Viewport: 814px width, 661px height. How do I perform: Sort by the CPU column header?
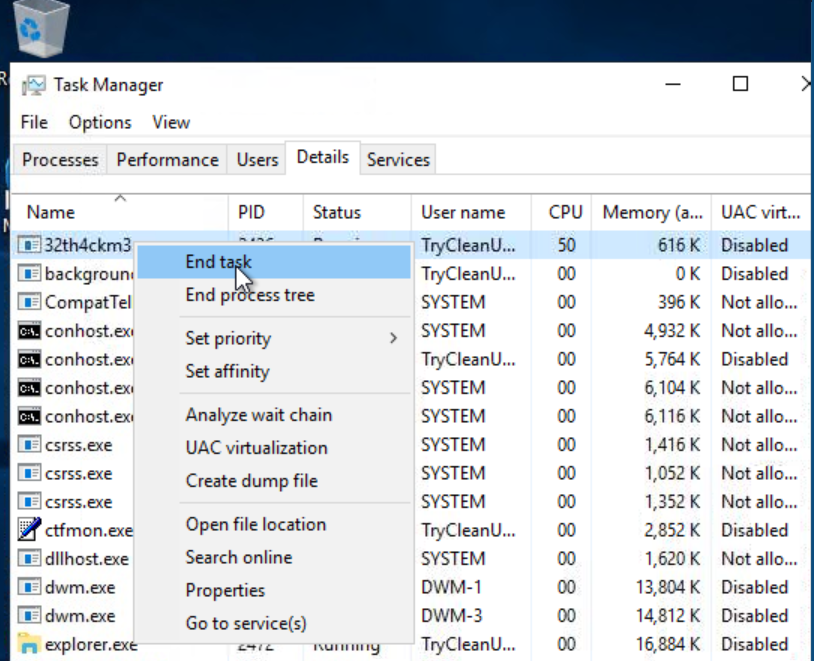(562, 212)
